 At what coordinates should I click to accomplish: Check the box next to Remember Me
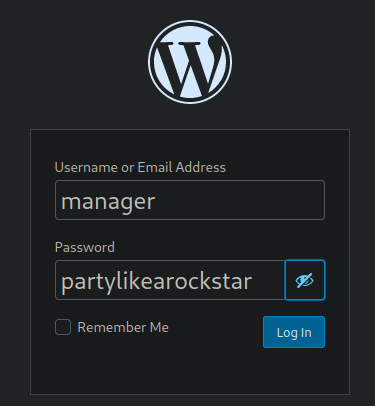tap(63, 327)
